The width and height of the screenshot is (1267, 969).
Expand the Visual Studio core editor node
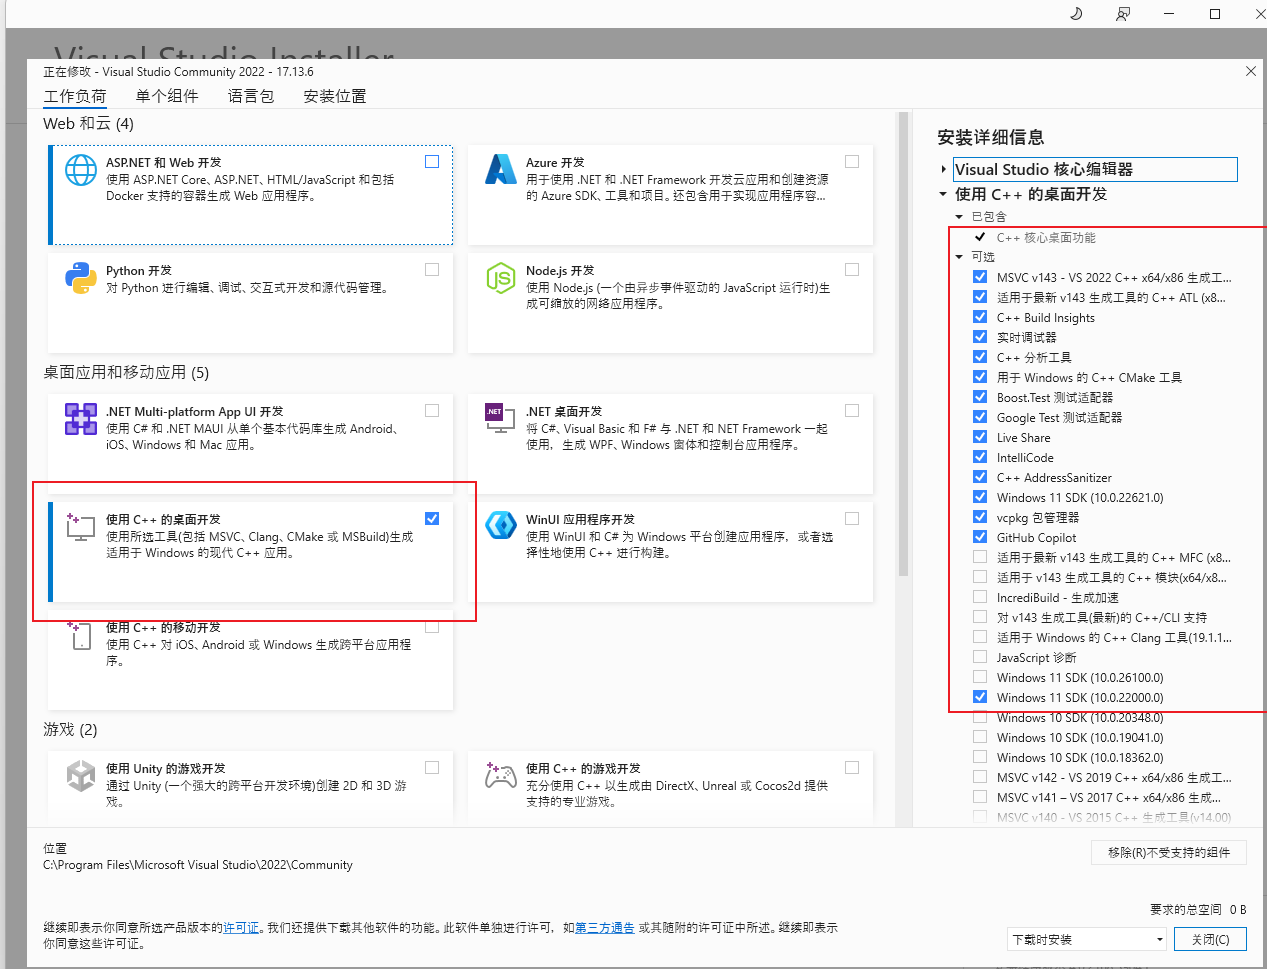coord(943,169)
